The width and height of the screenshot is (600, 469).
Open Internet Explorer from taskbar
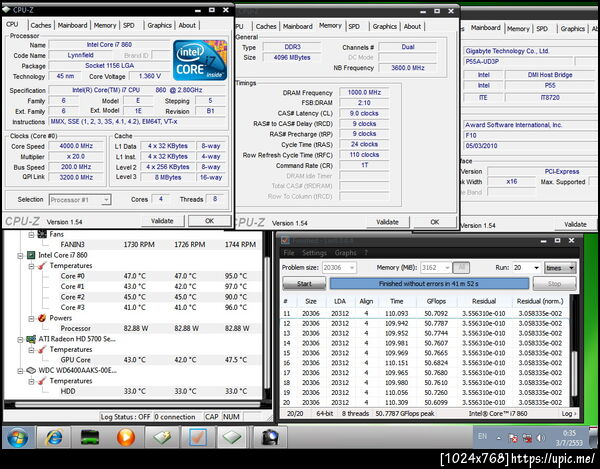click(x=54, y=437)
